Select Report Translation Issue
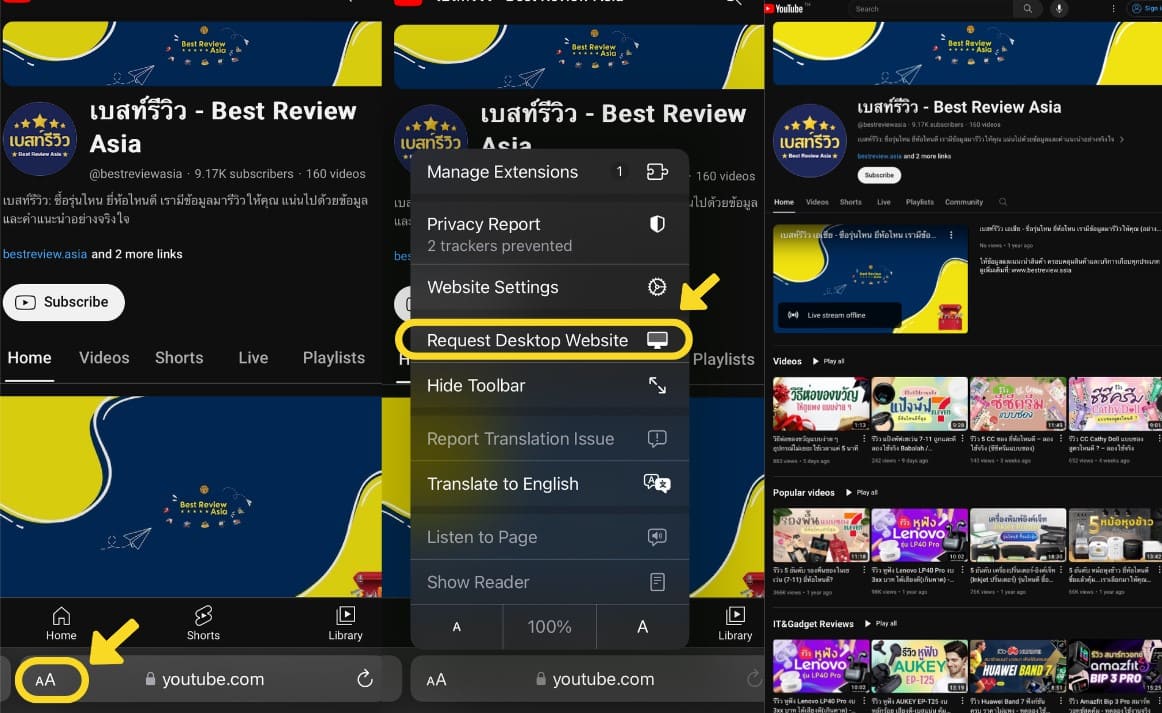This screenshot has width=1162, height=713. (550, 439)
